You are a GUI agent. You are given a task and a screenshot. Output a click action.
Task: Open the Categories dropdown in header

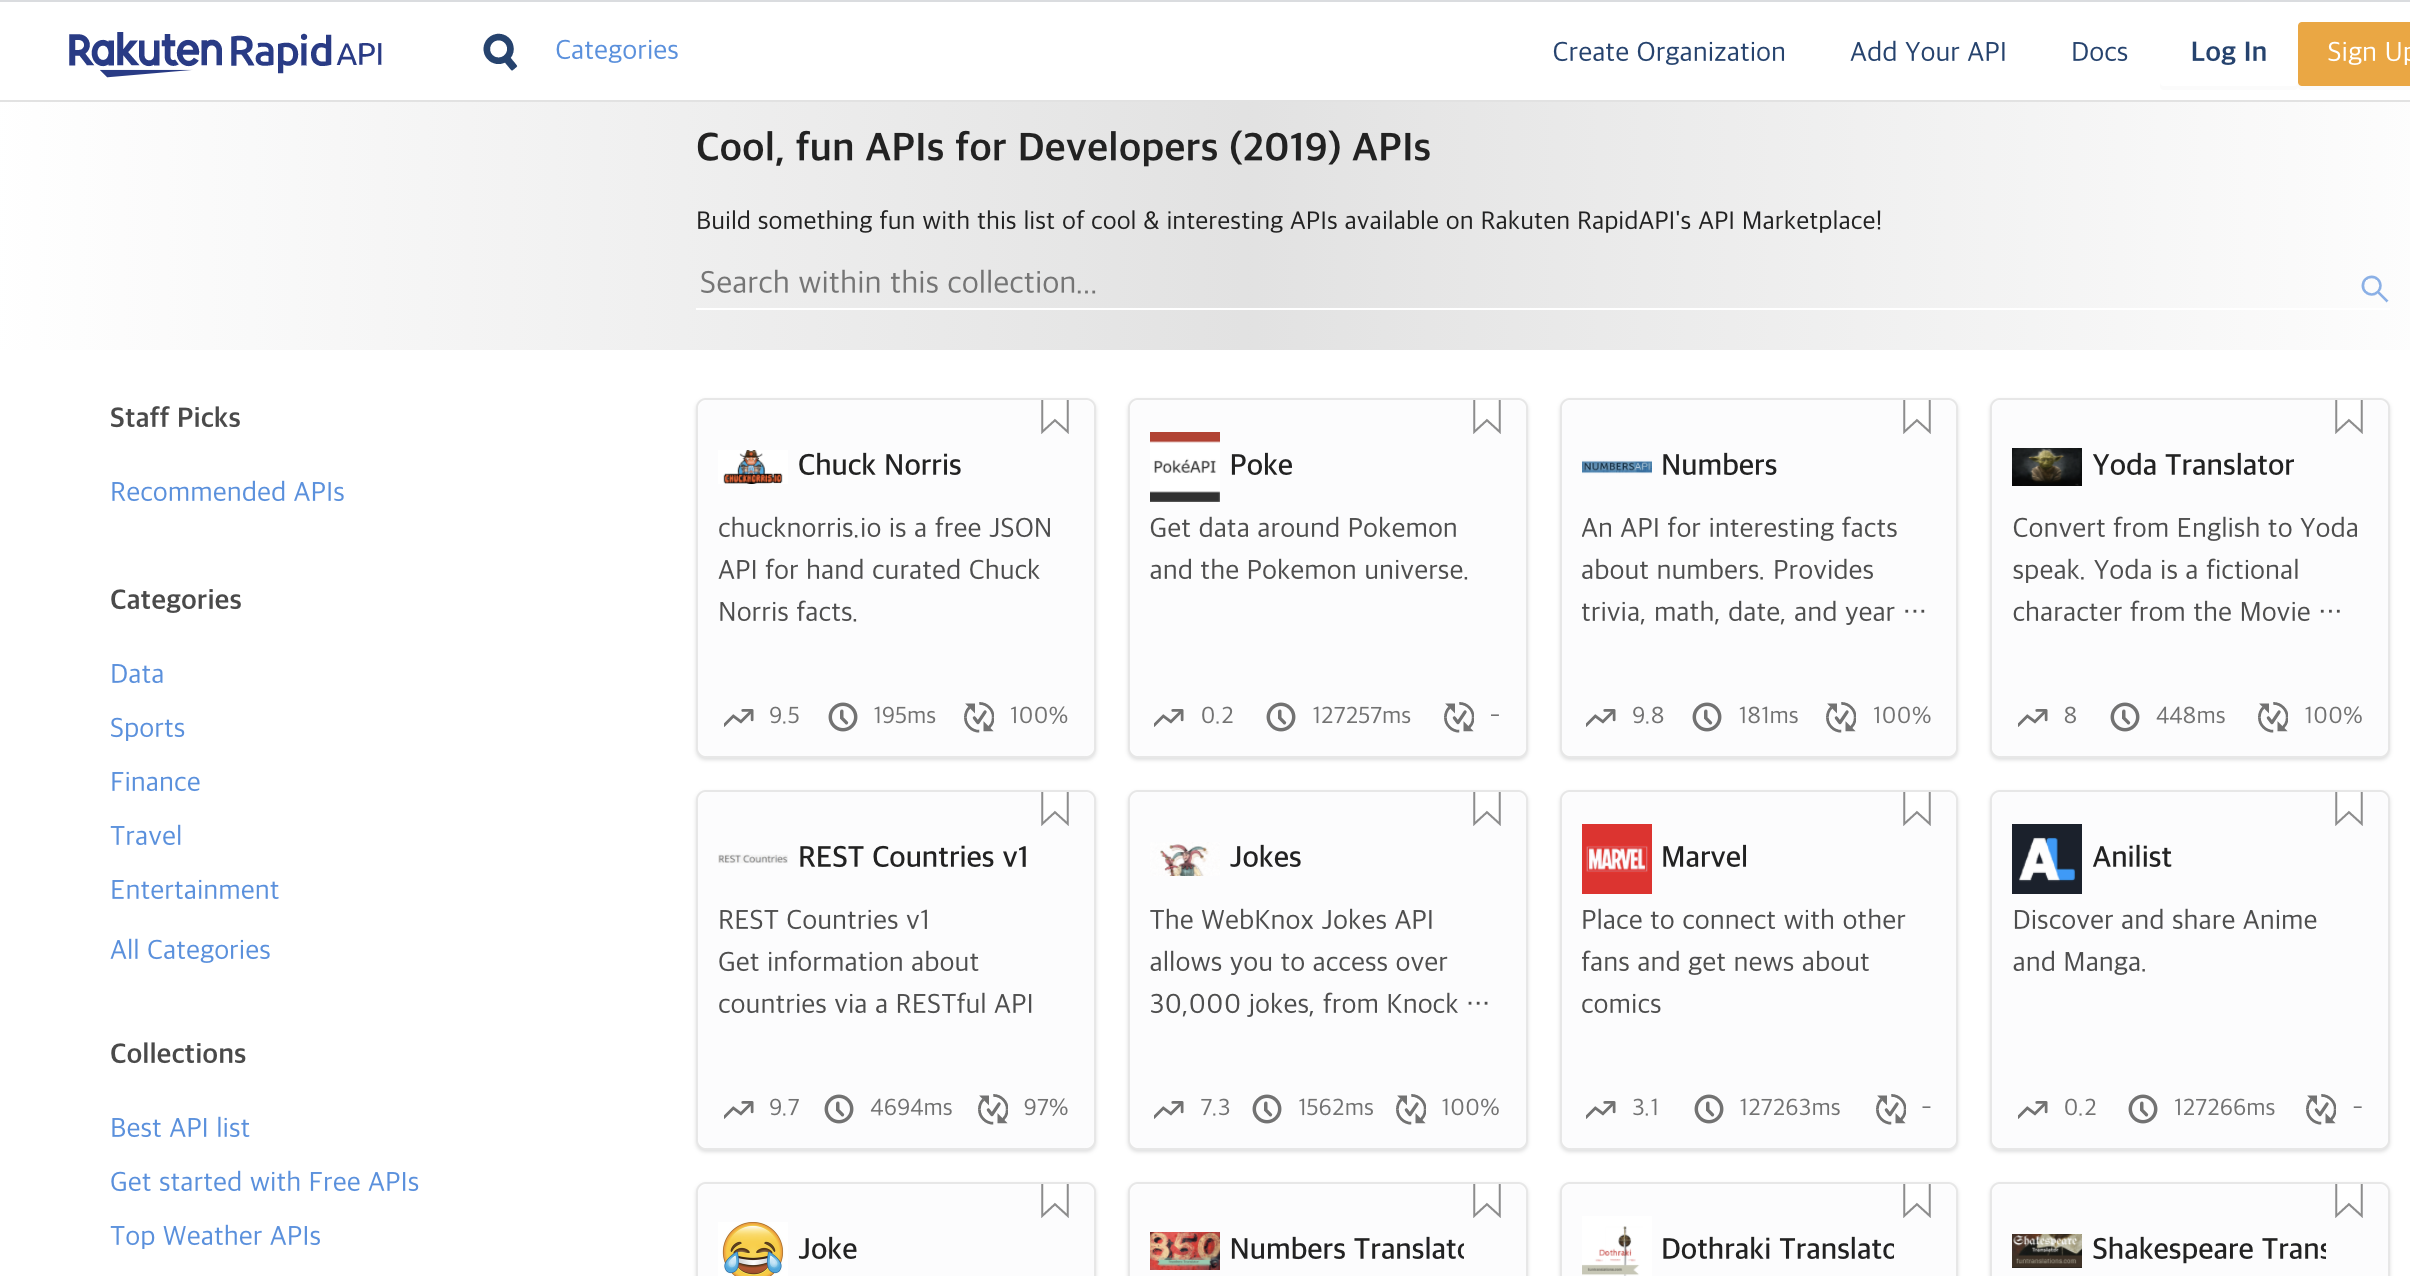(616, 50)
